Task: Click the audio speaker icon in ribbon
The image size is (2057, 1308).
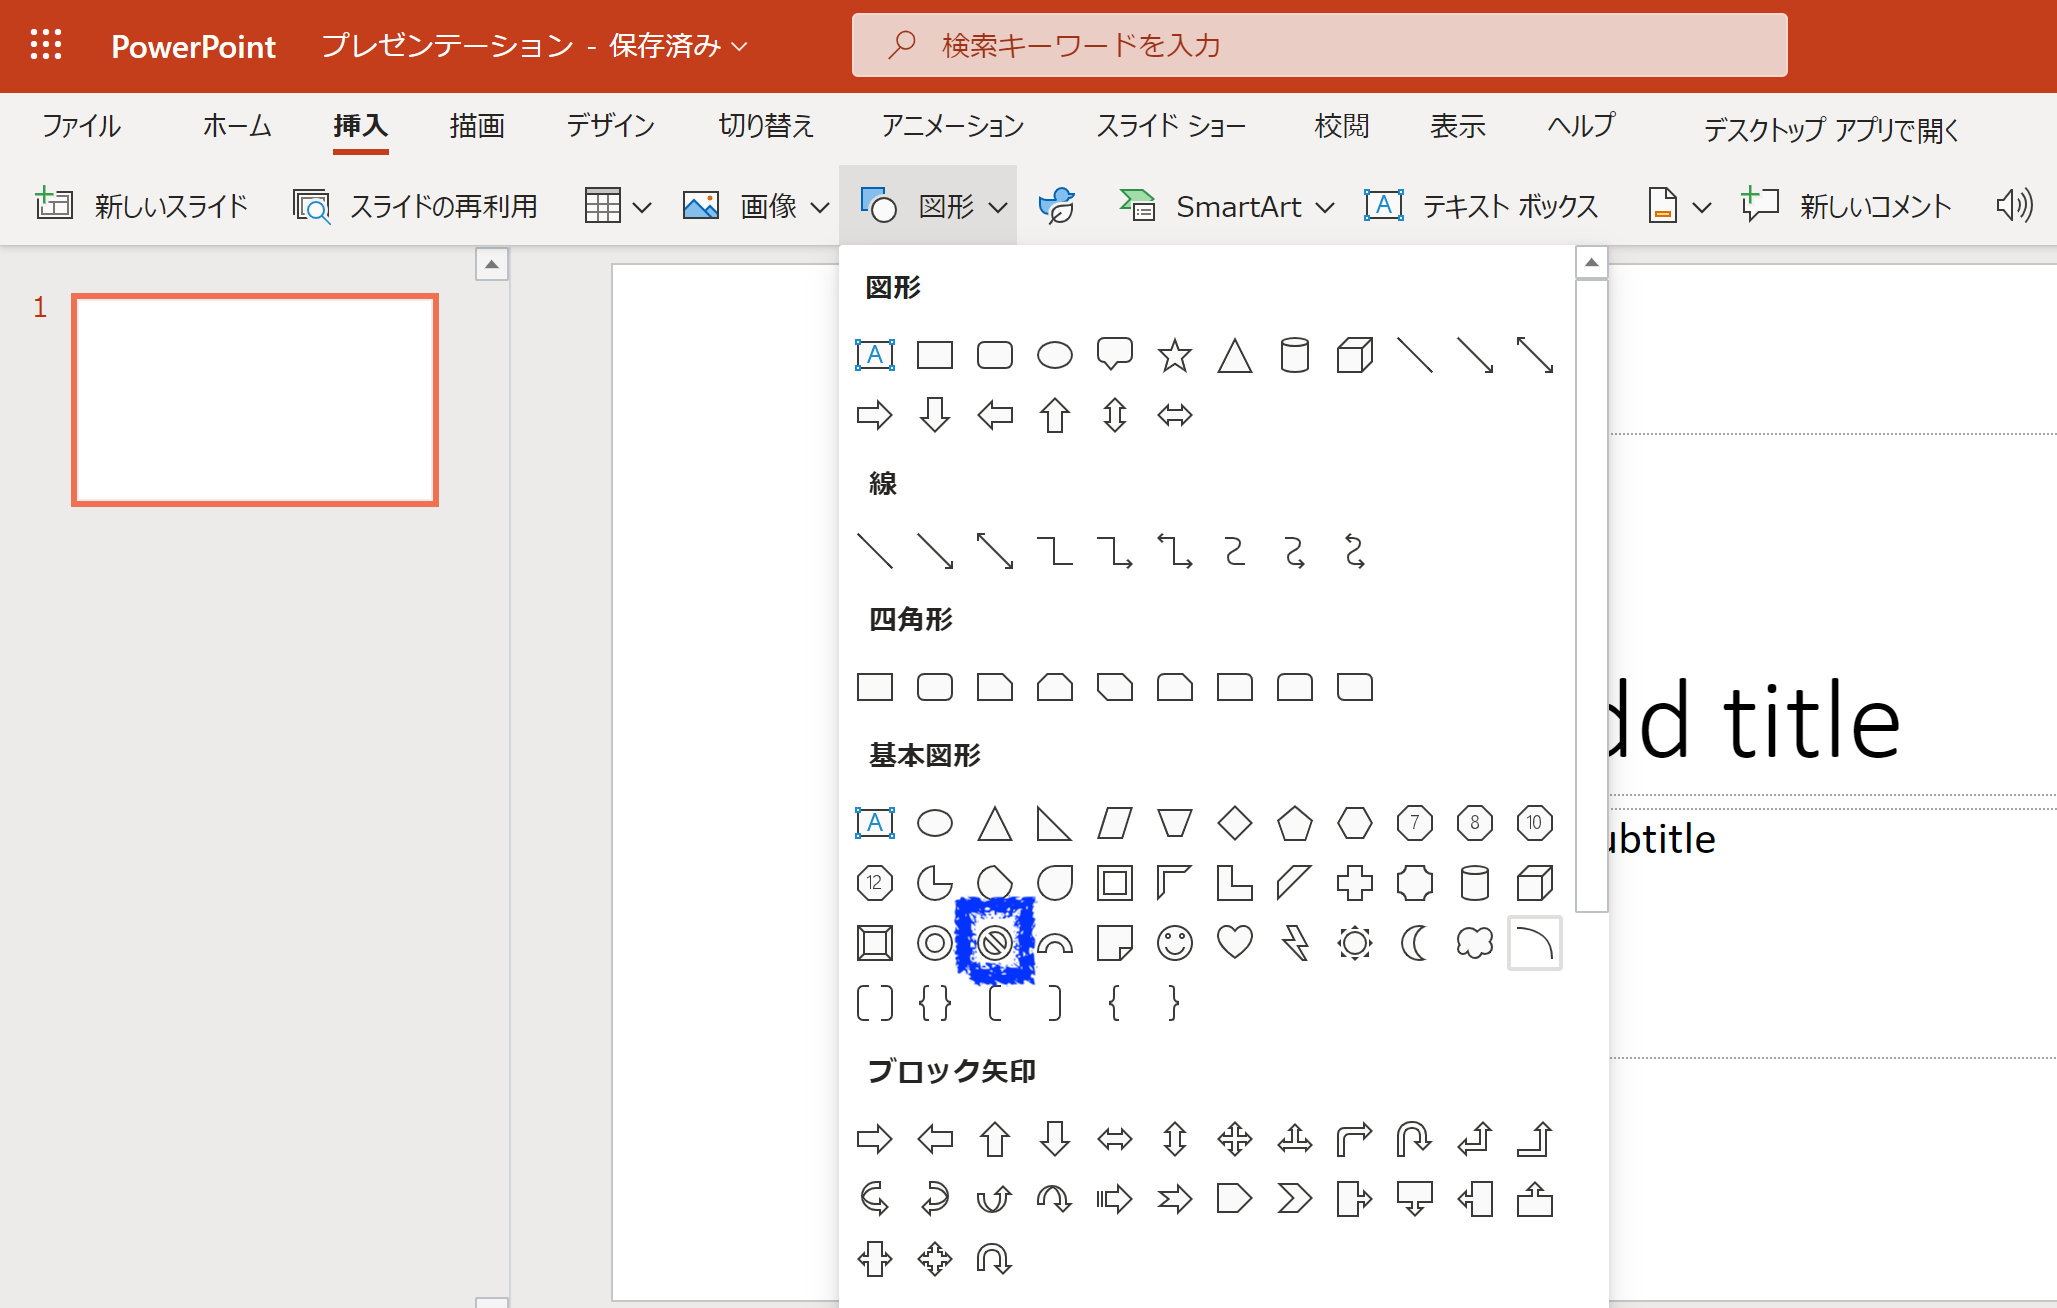Action: pos(2014,205)
